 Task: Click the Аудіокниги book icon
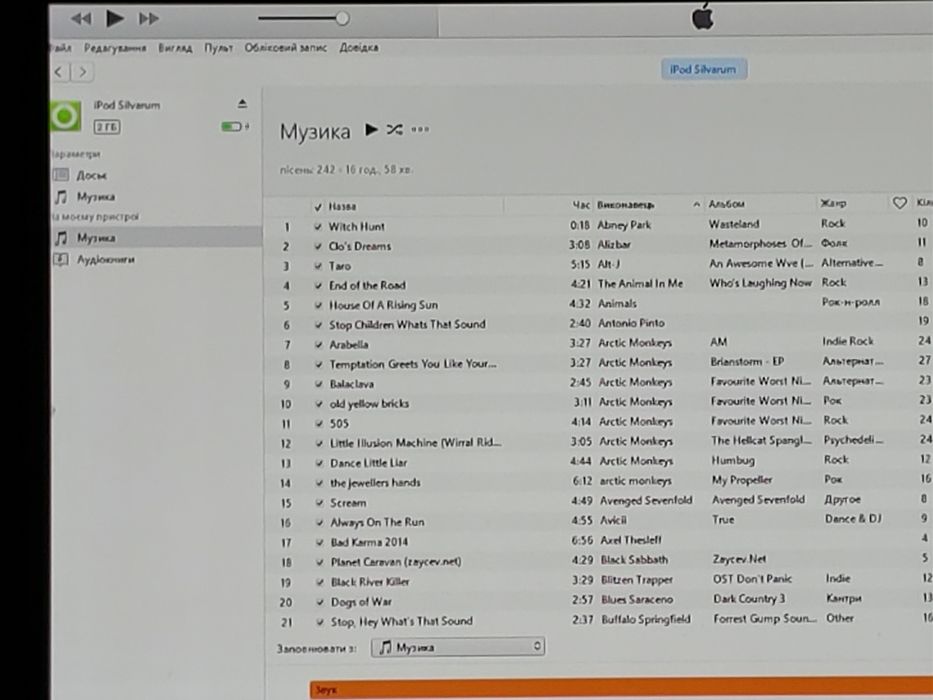[61, 260]
